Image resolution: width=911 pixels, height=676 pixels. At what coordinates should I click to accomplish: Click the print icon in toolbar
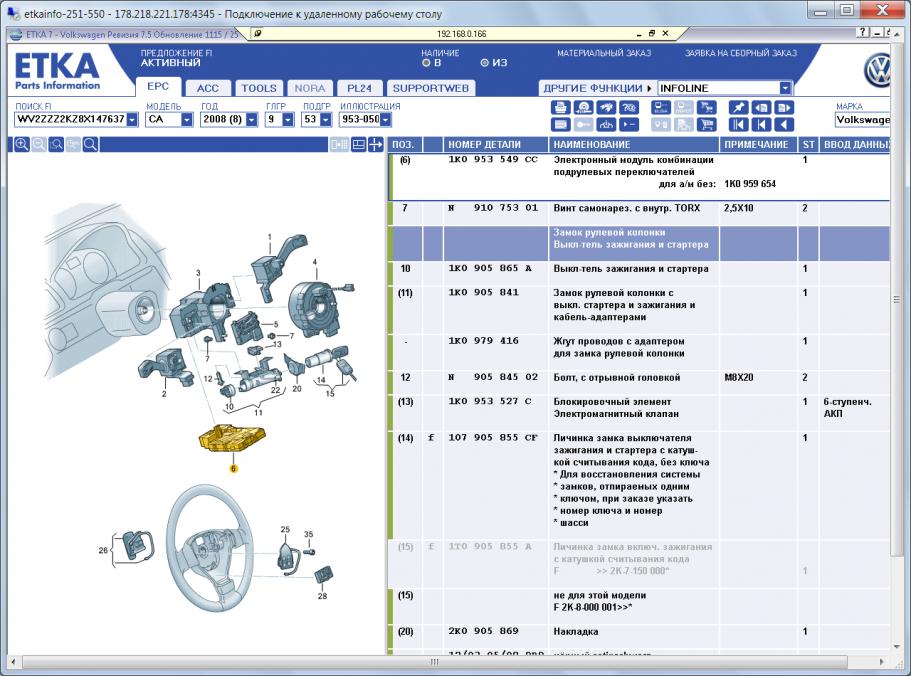click(561, 107)
